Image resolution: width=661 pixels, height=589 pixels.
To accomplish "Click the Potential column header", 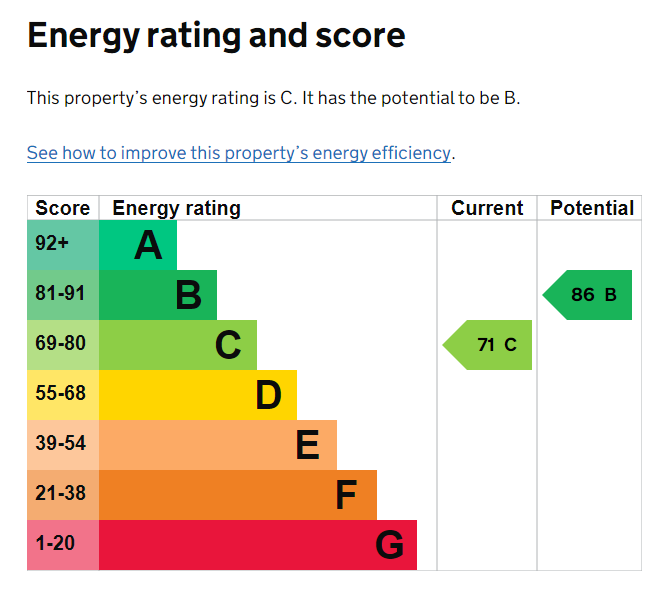I will click(x=591, y=208).
